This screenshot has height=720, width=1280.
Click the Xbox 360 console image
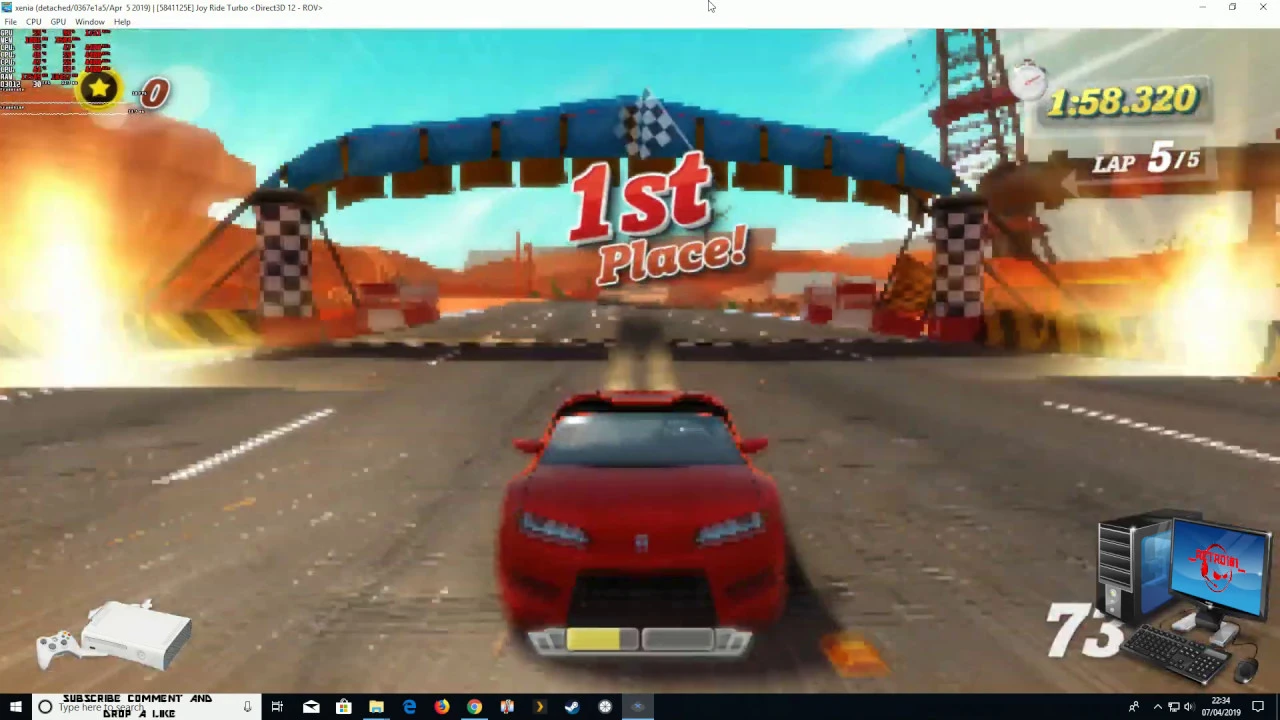[x=114, y=636]
